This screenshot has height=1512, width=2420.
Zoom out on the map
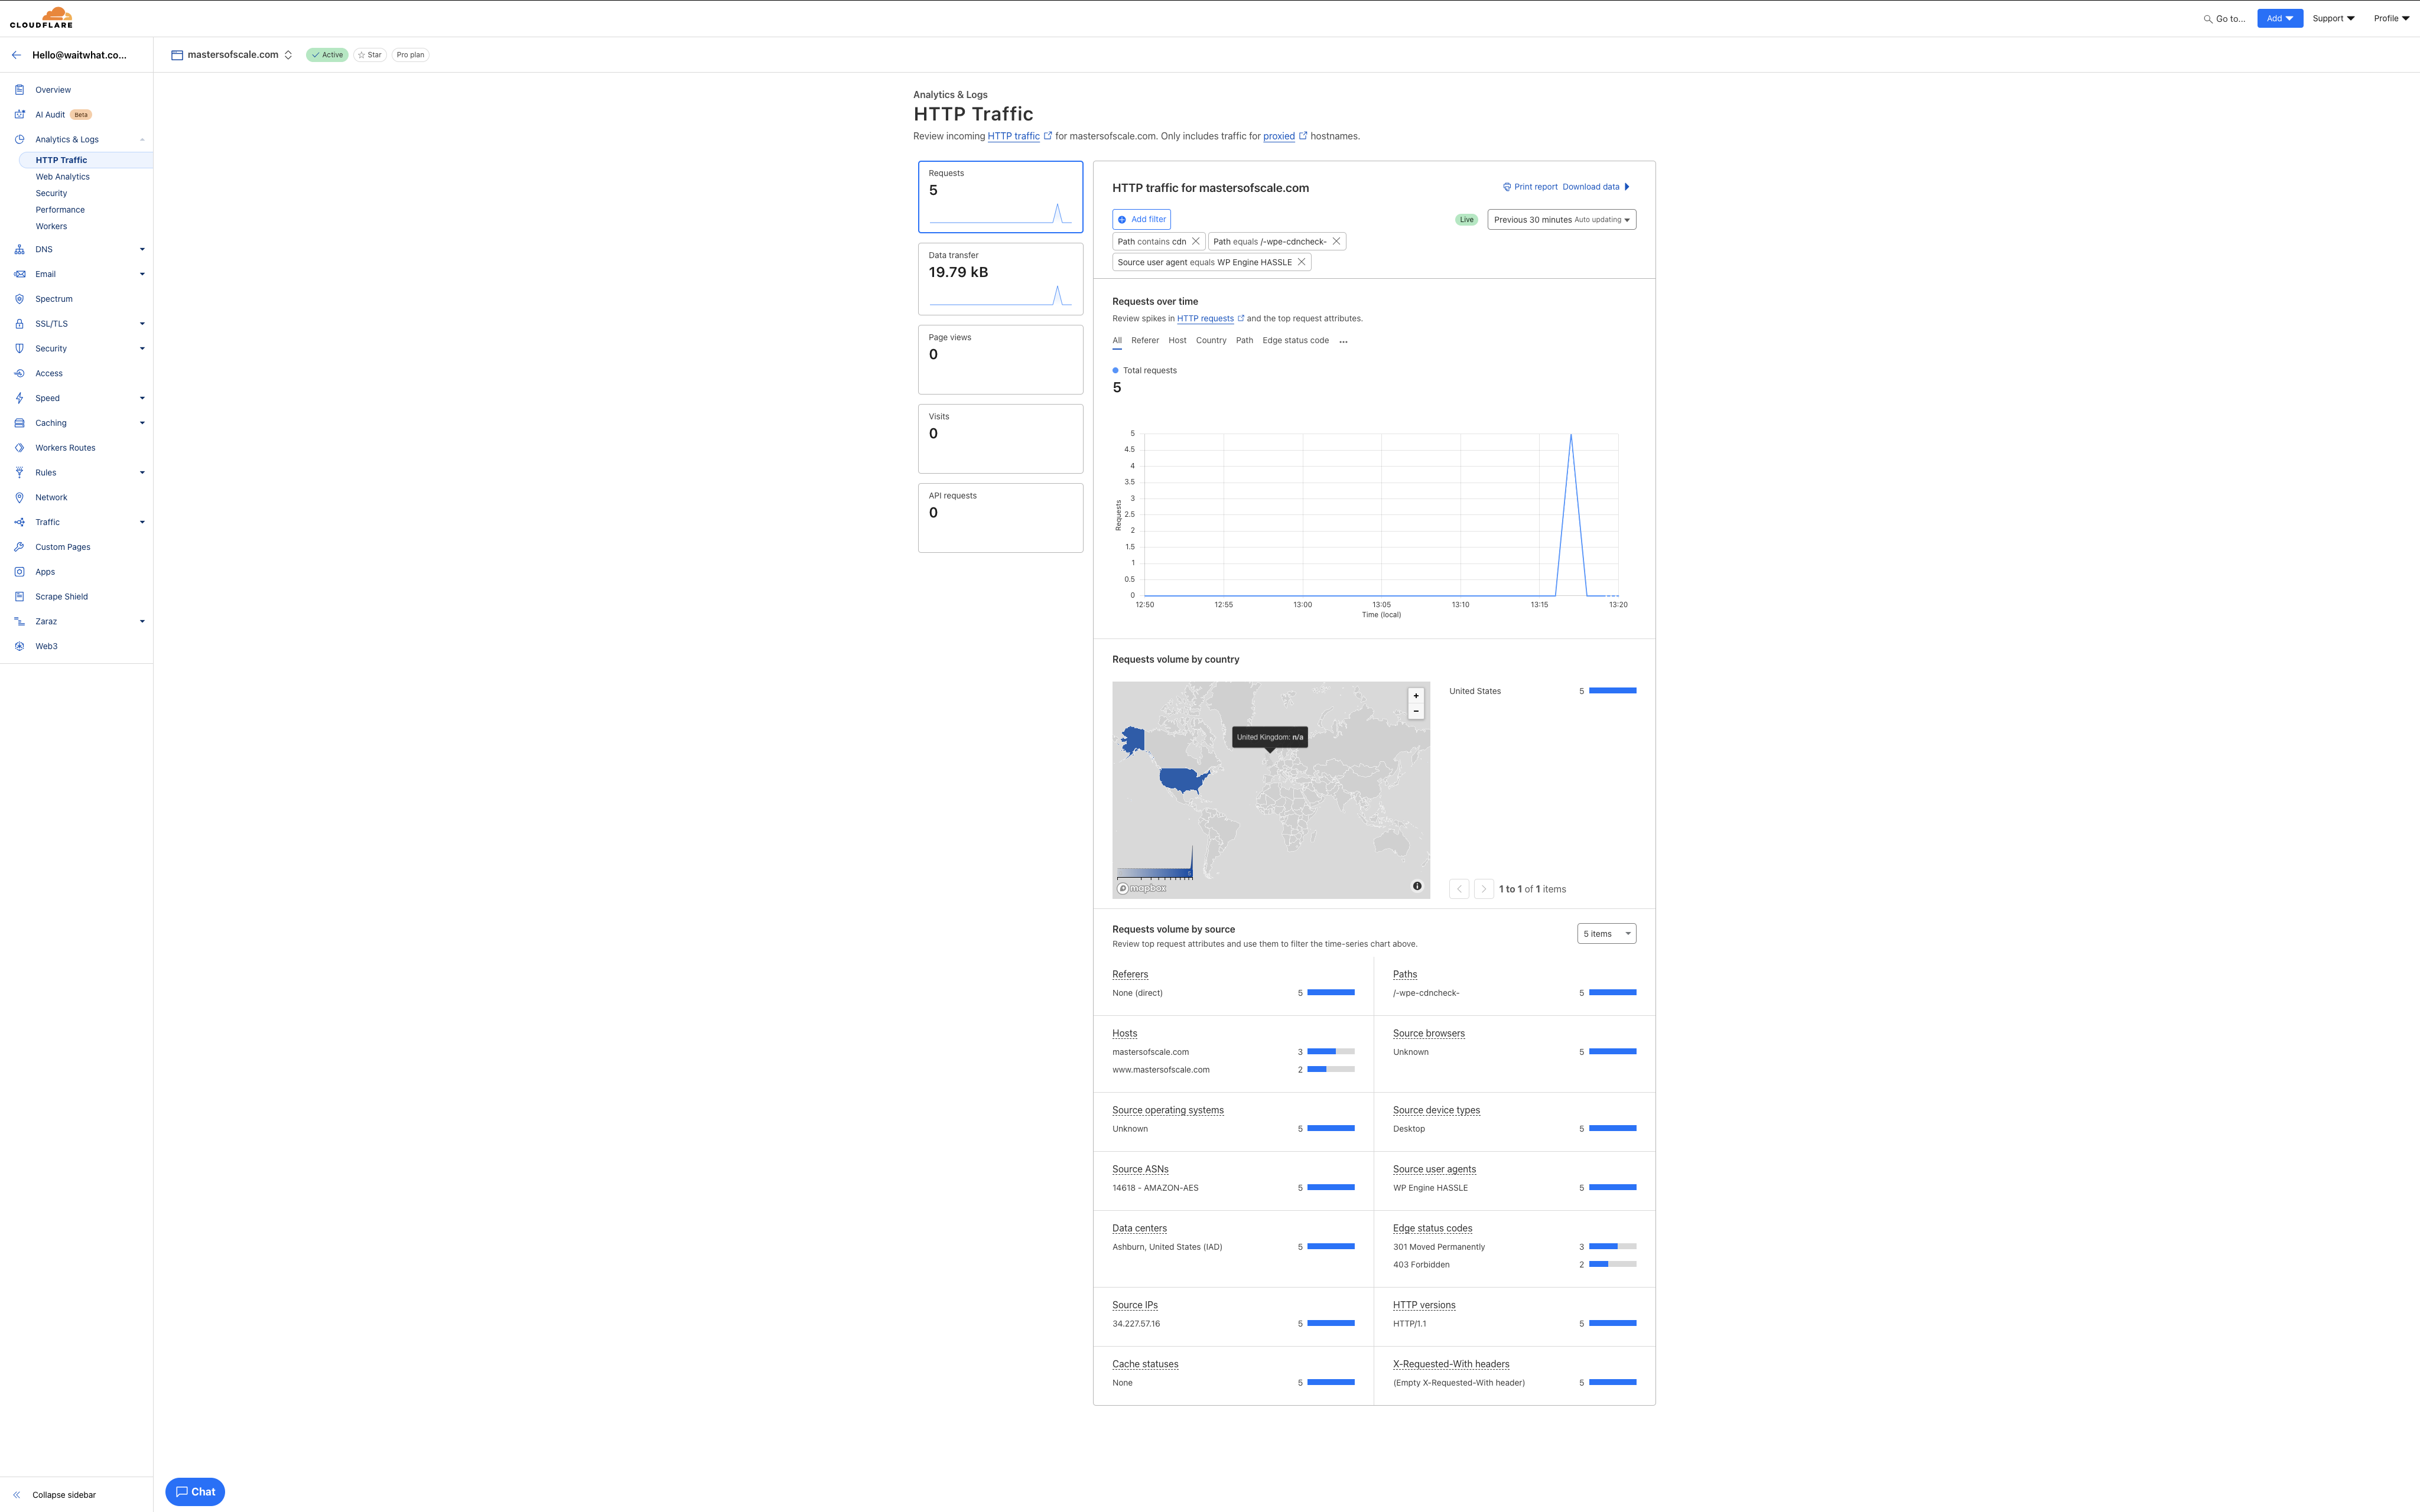1415,711
